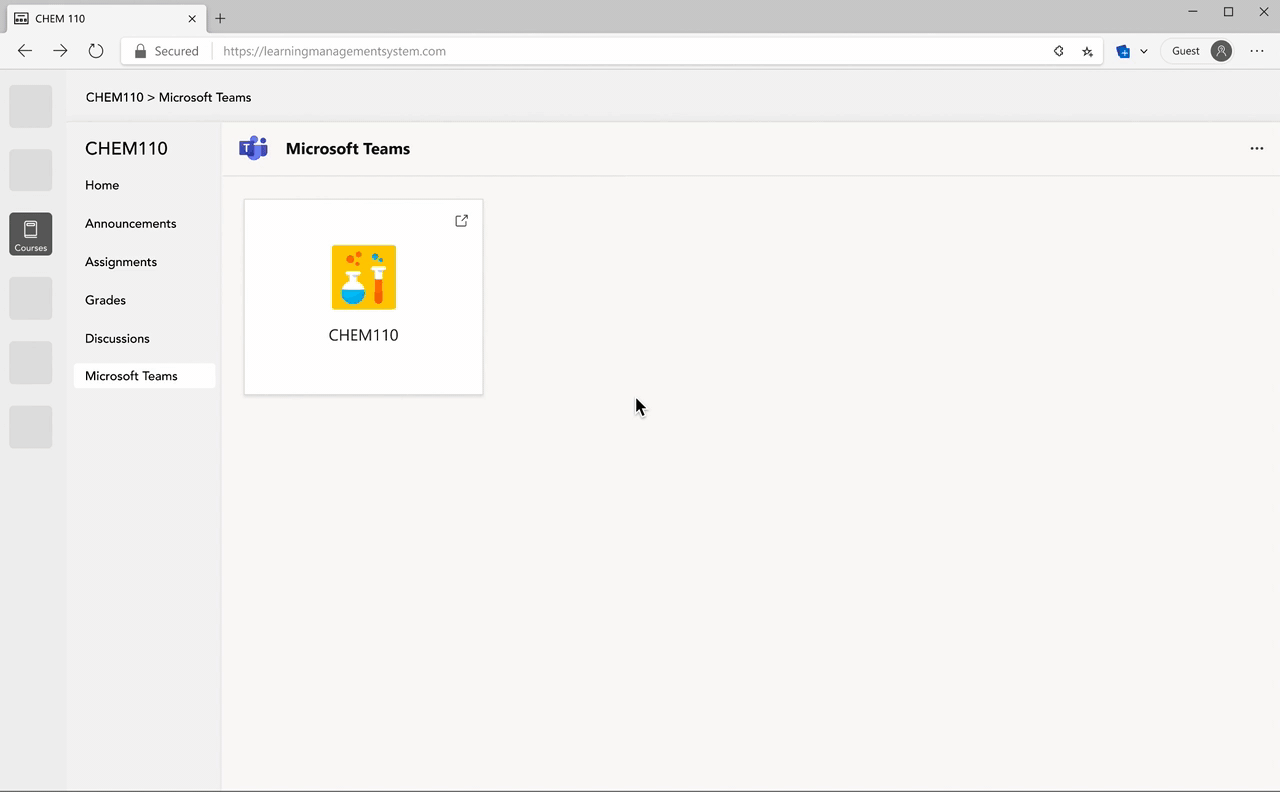Click the CHEM110 > Microsoft Teams breadcrumb
This screenshot has width=1280, height=792.
point(168,97)
